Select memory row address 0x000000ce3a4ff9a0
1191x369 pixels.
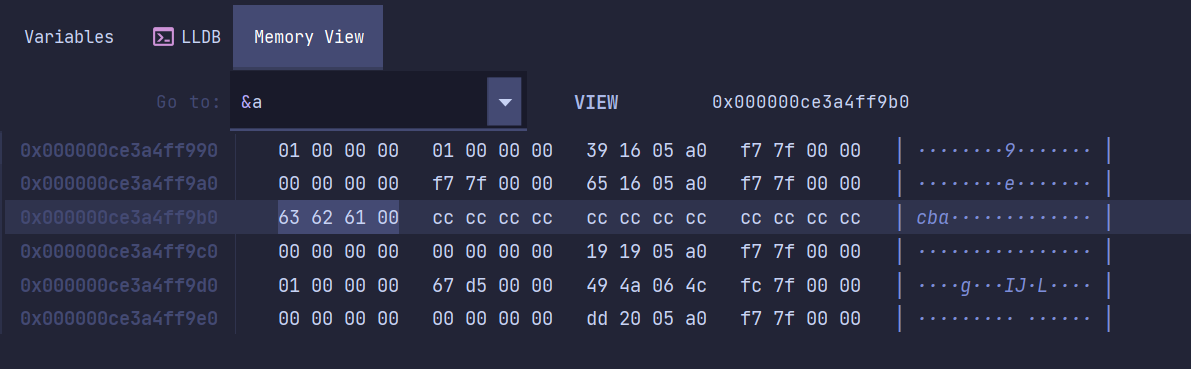tap(119, 184)
